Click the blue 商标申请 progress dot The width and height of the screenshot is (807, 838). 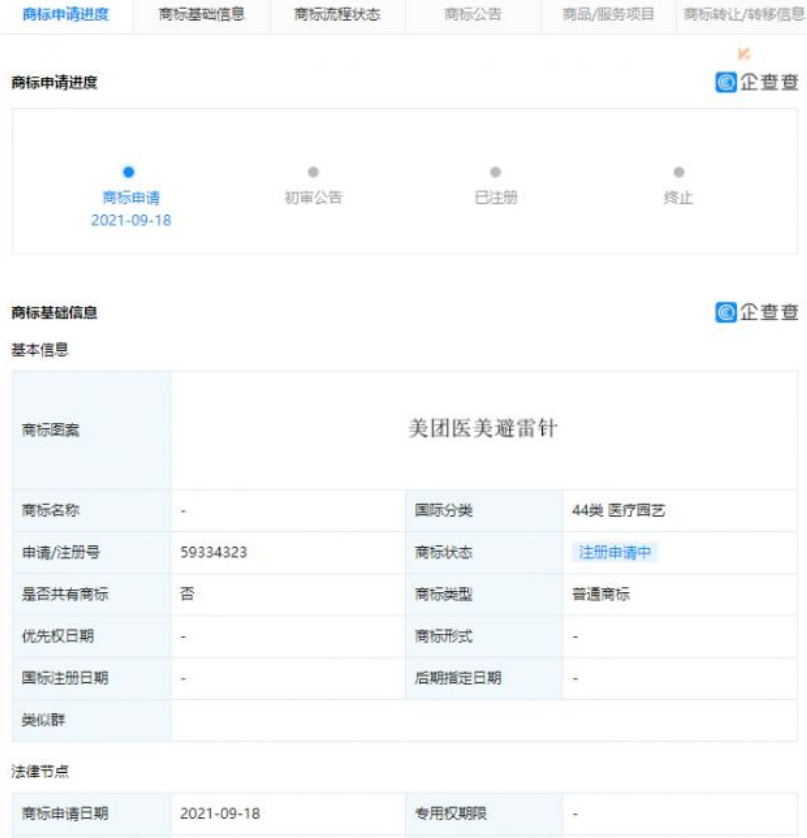tap(129, 173)
